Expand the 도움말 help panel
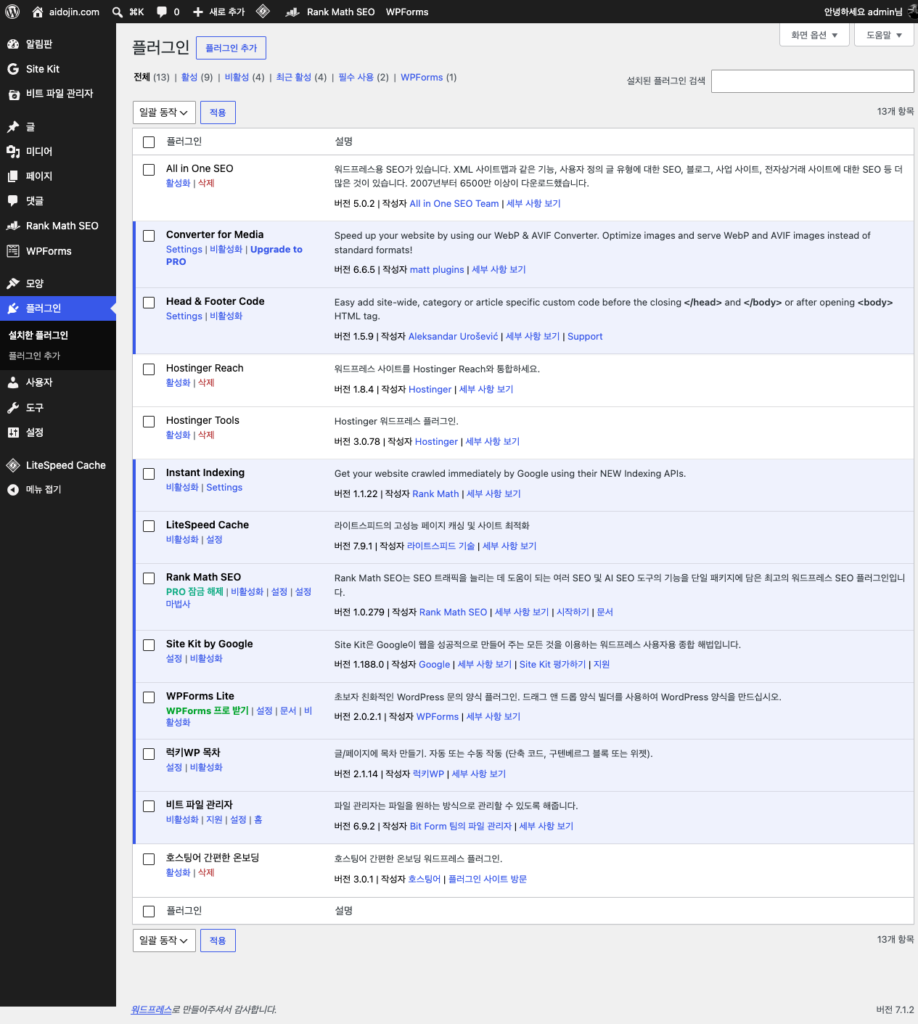The width and height of the screenshot is (918, 1024). [x=884, y=35]
